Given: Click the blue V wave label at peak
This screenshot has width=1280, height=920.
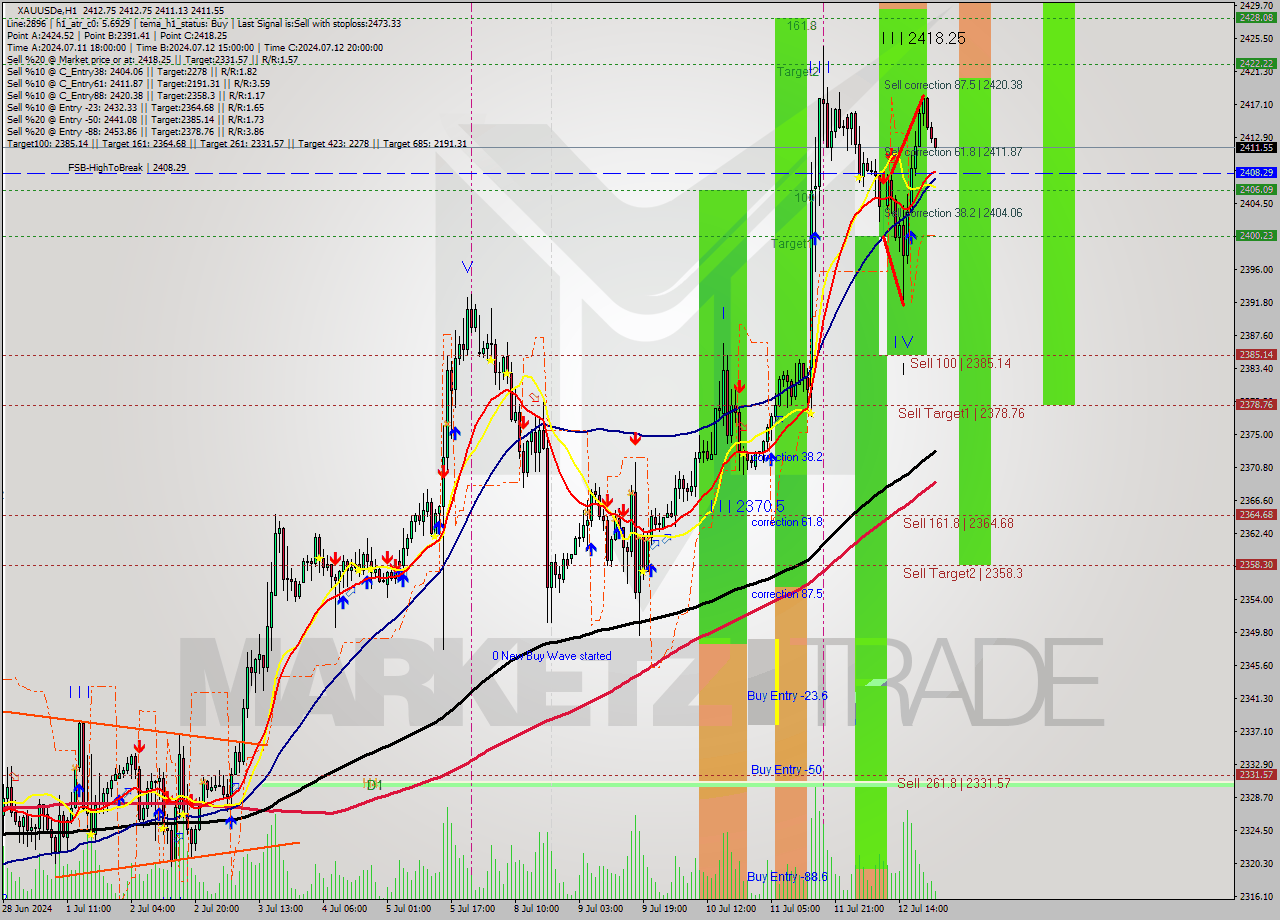Looking at the screenshot, I should pyautogui.click(x=467, y=267).
